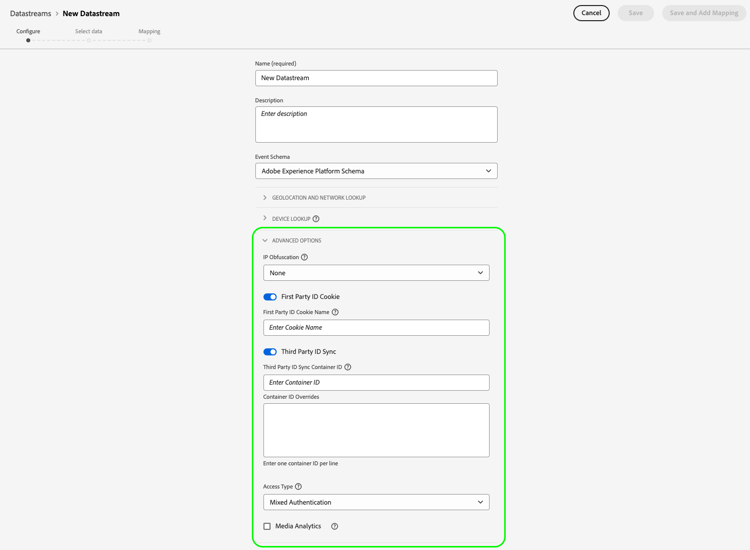Click the Container ID Overrides text area

pyautogui.click(x=376, y=430)
